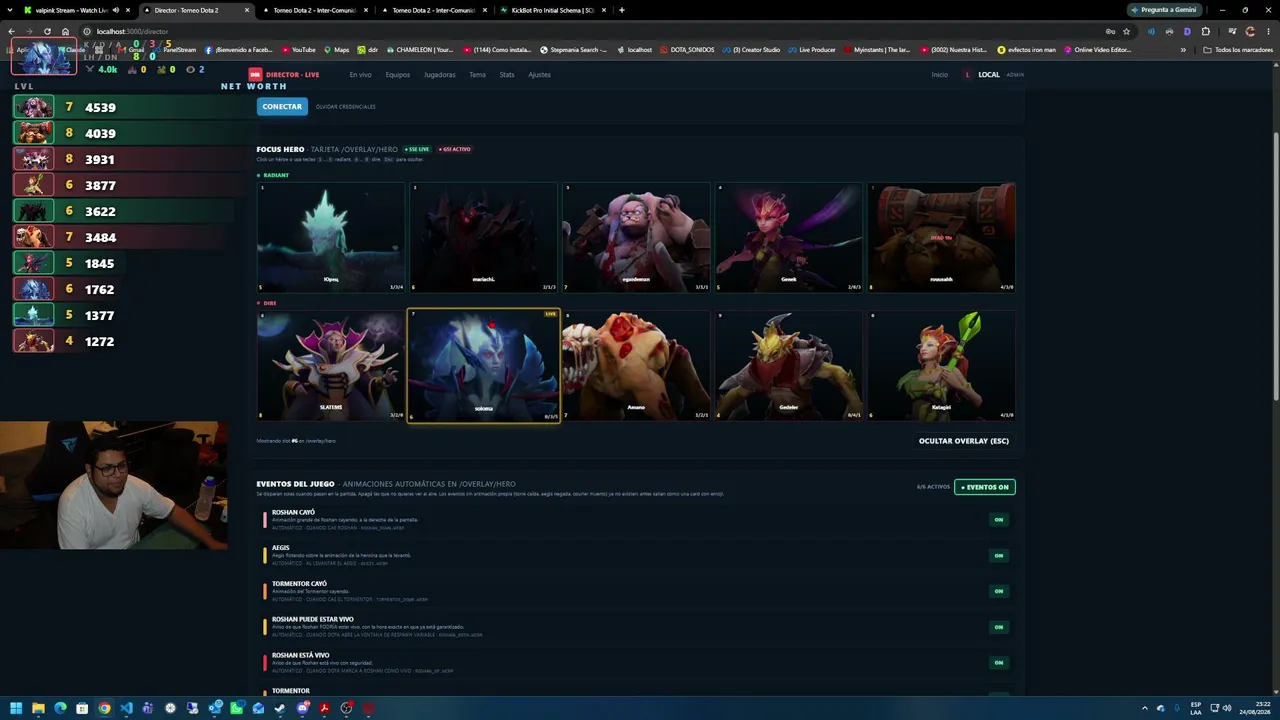This screenshot has width=1280, height=720.
Task: Go to the Equipos section
Action: click(398, 74)
